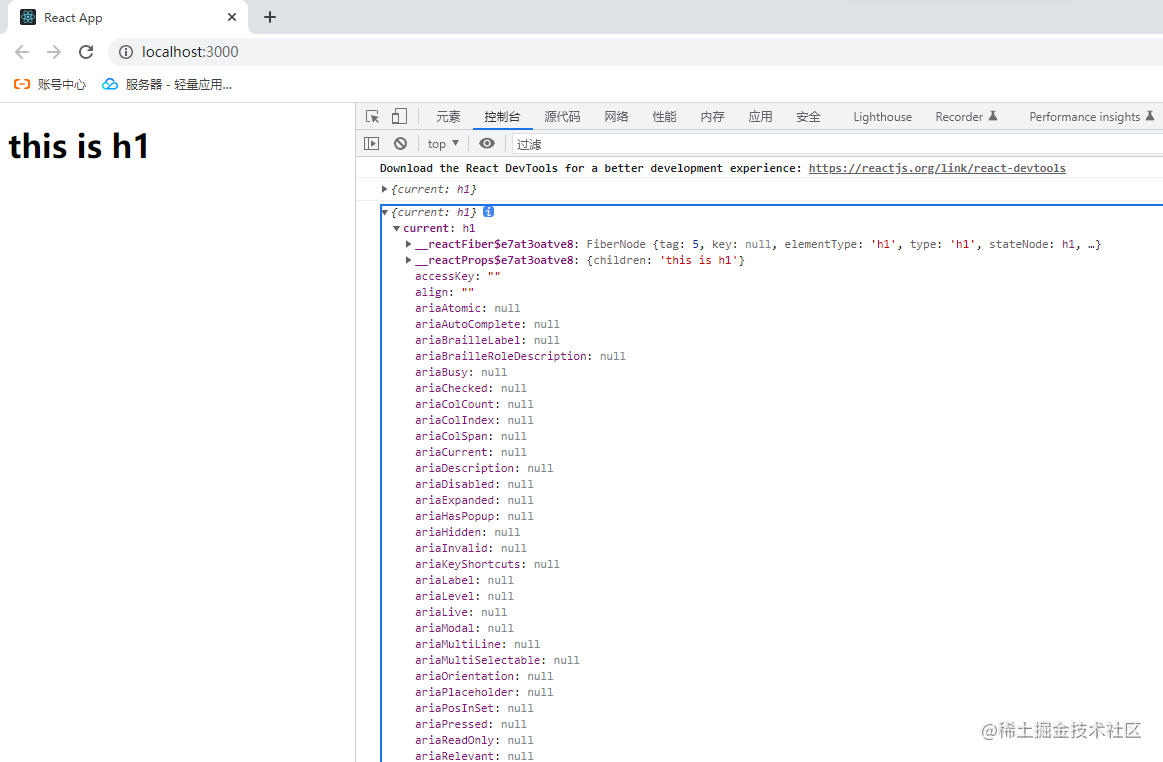Go back with the browser arrow
Screen dimensions: 1163x762
point(22,52)
